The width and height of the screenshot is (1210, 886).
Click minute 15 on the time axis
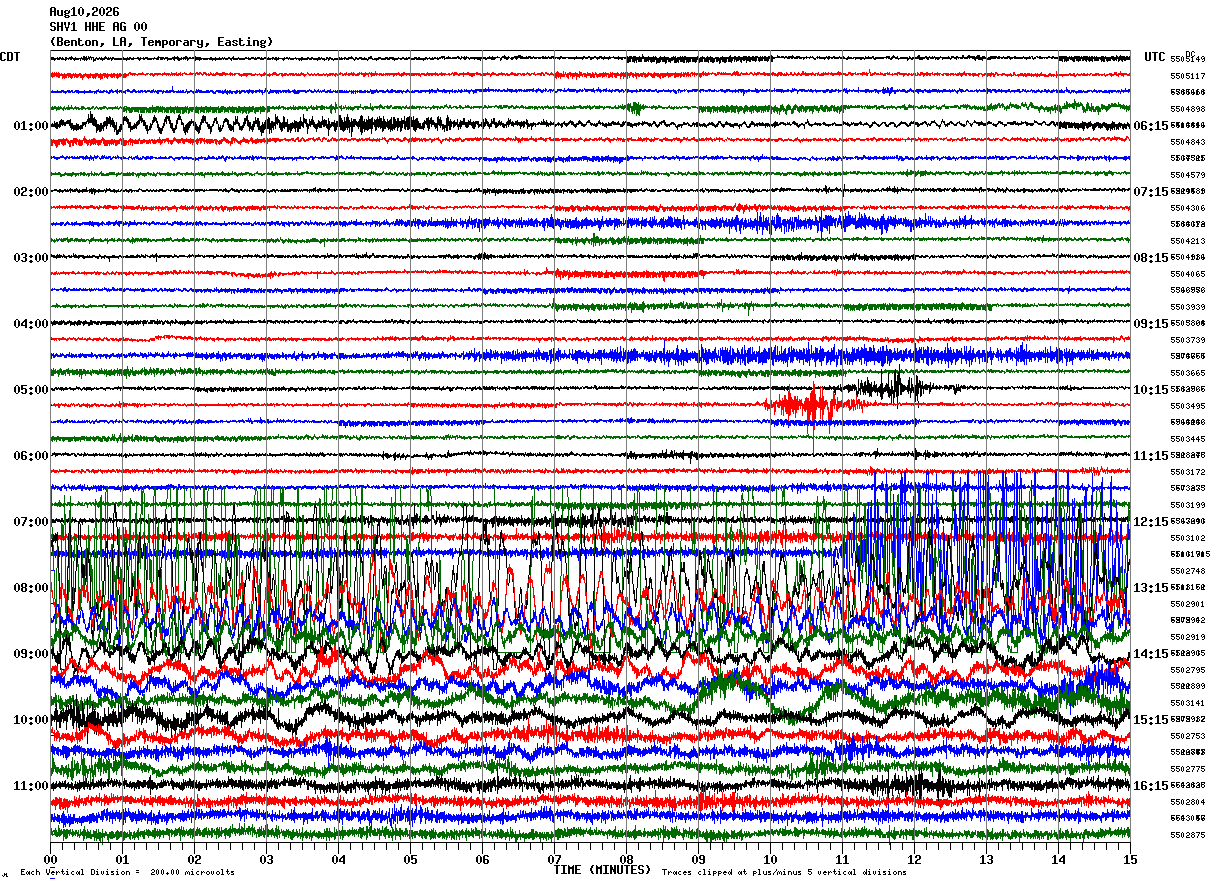[1130, 859]
